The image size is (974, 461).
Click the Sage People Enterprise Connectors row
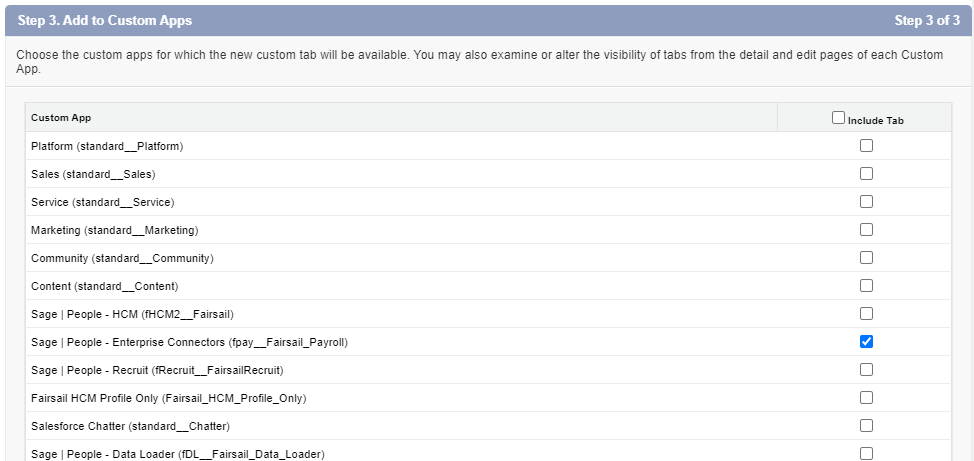tap(189, 342)
